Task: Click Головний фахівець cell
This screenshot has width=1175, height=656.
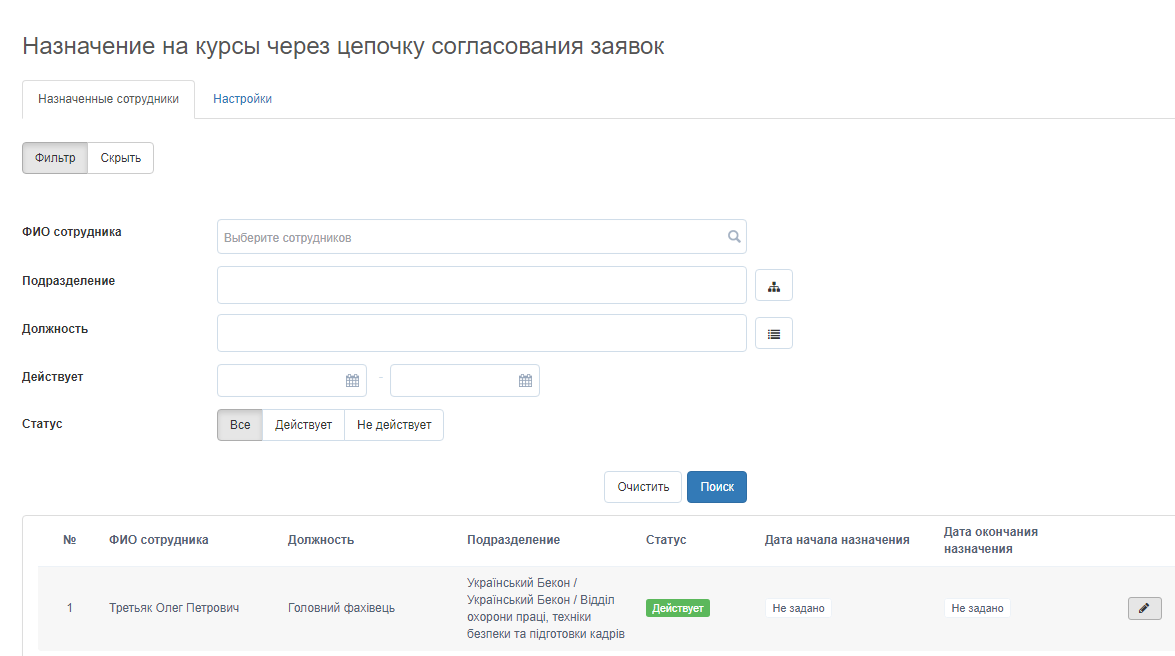Action: 341,608
